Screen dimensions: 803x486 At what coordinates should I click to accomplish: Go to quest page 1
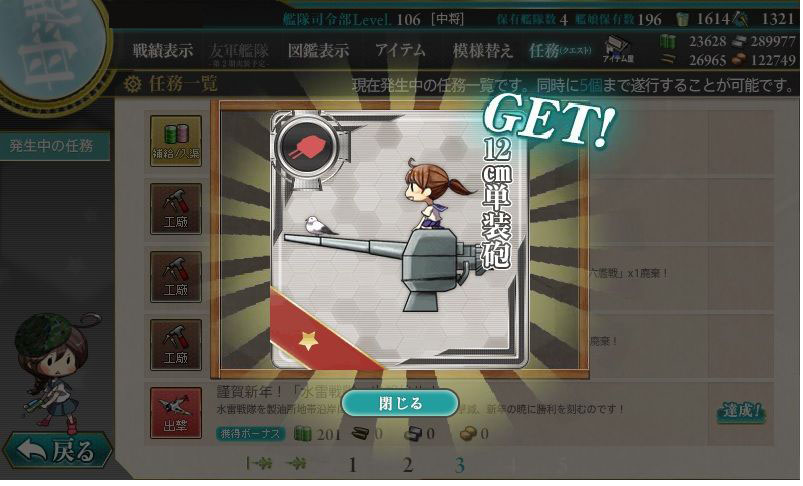point(352,465)
